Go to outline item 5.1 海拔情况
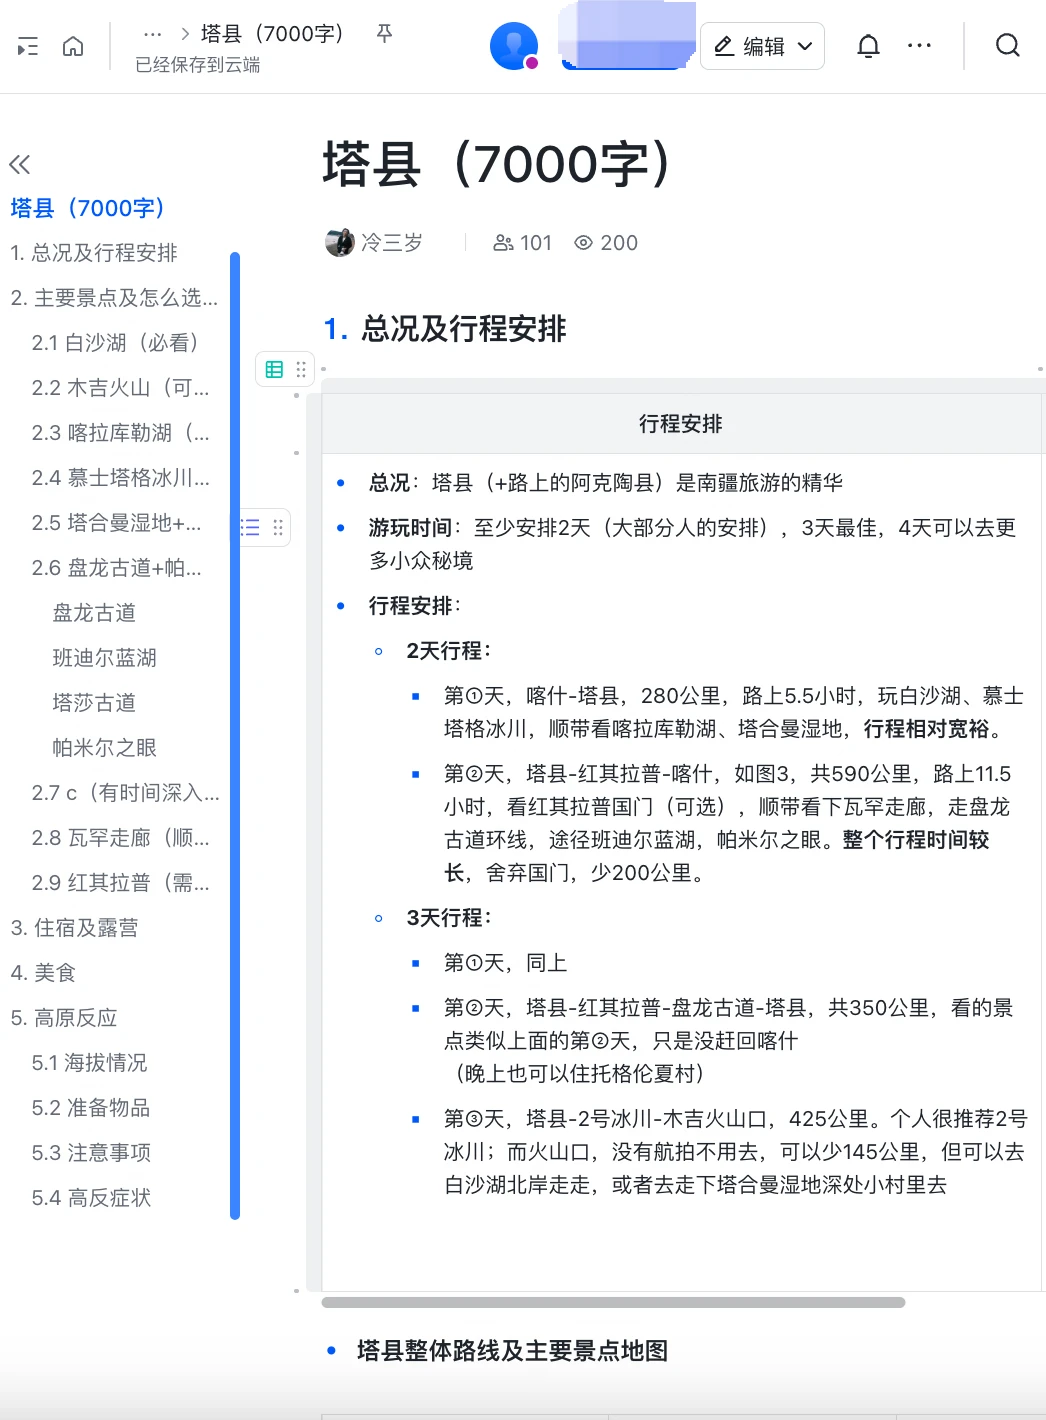This screenshot has height=1420, width=1046. click(x=90, y=1063)
